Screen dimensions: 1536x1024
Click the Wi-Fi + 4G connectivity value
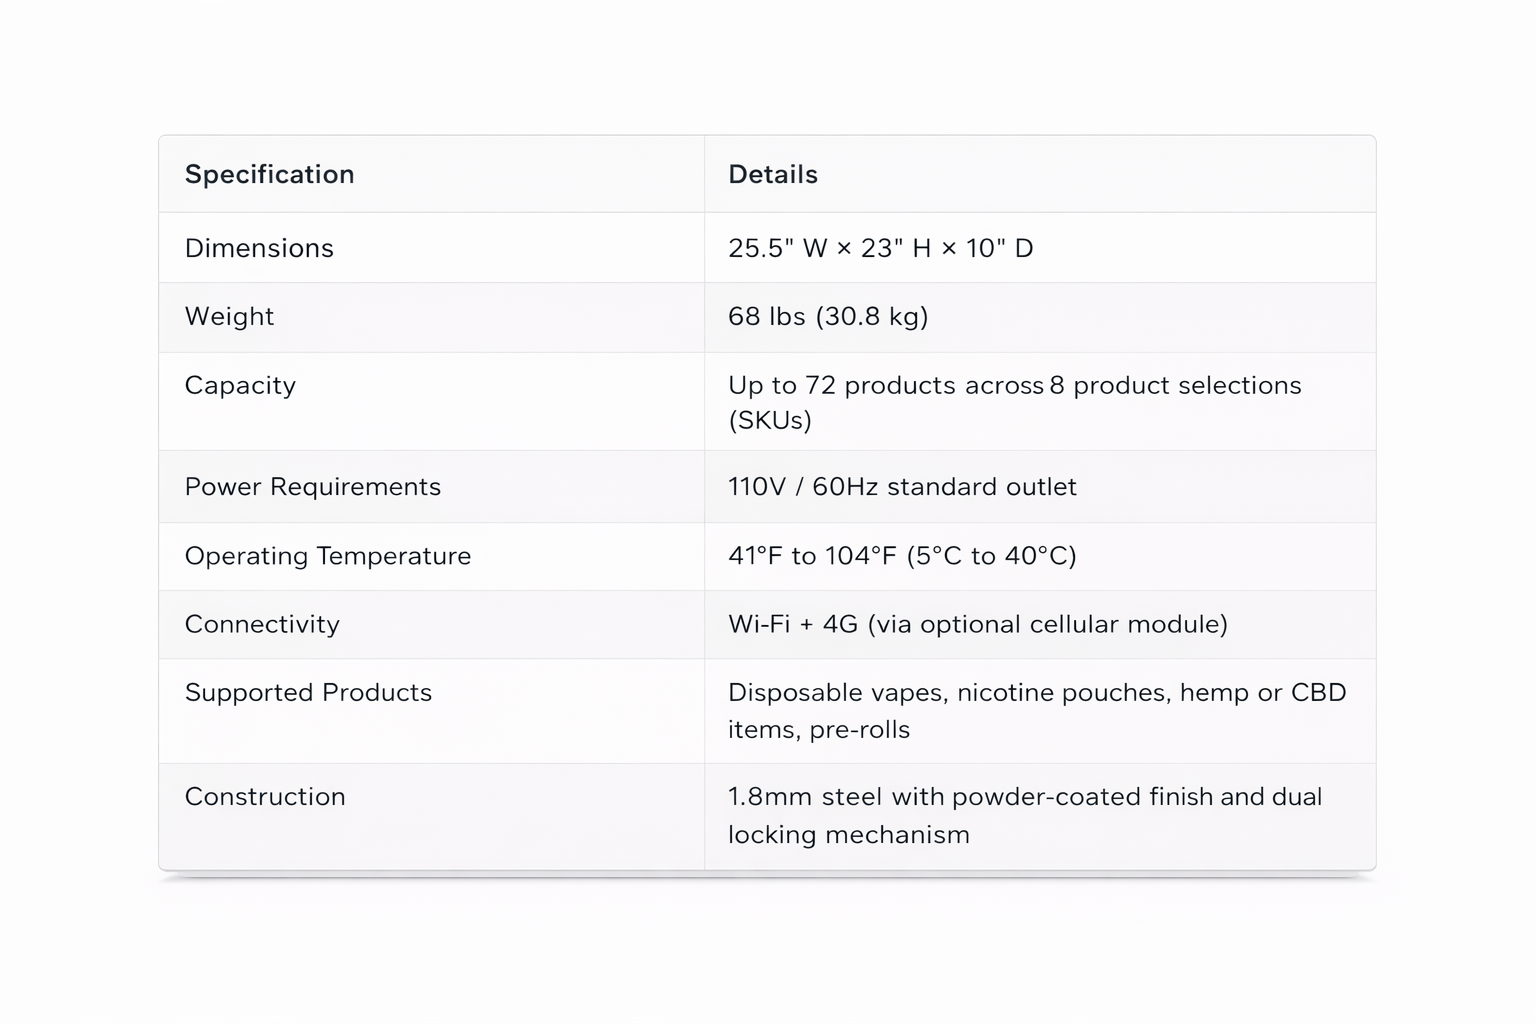[x=977, y=624]
